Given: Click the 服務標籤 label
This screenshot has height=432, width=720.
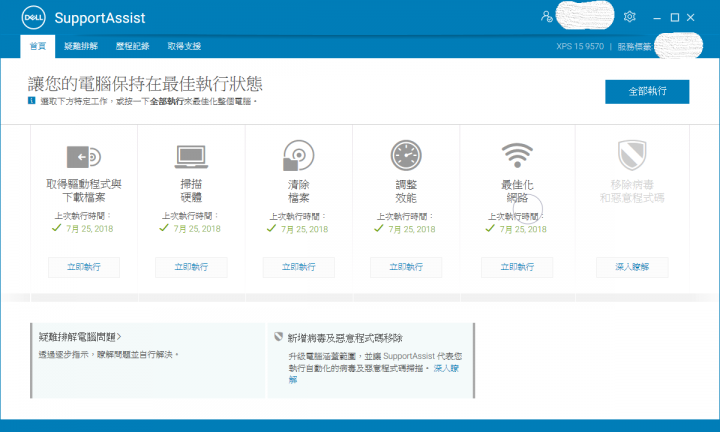Looking at the screenshot, I should coord(634,46).
